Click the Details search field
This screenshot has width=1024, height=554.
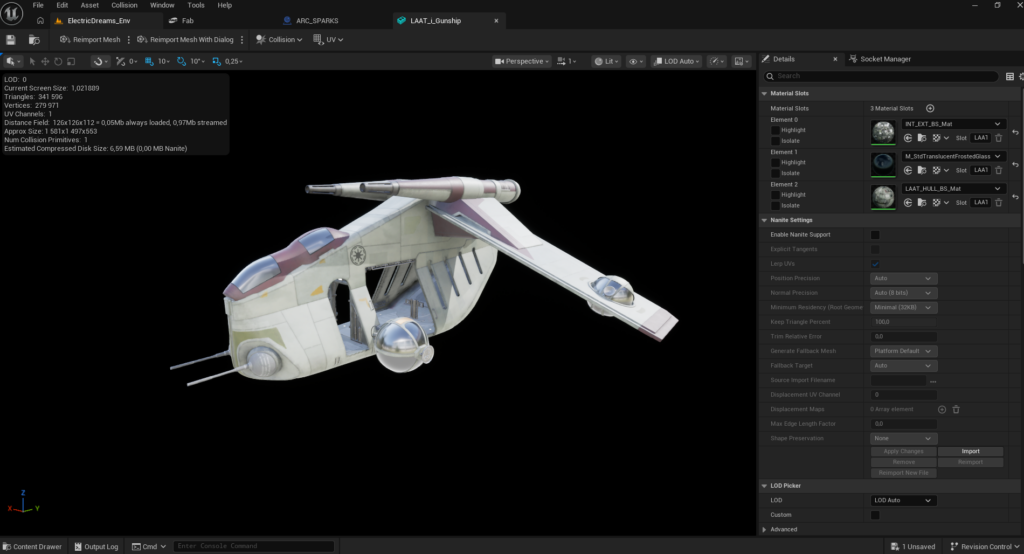coord(880,76)
